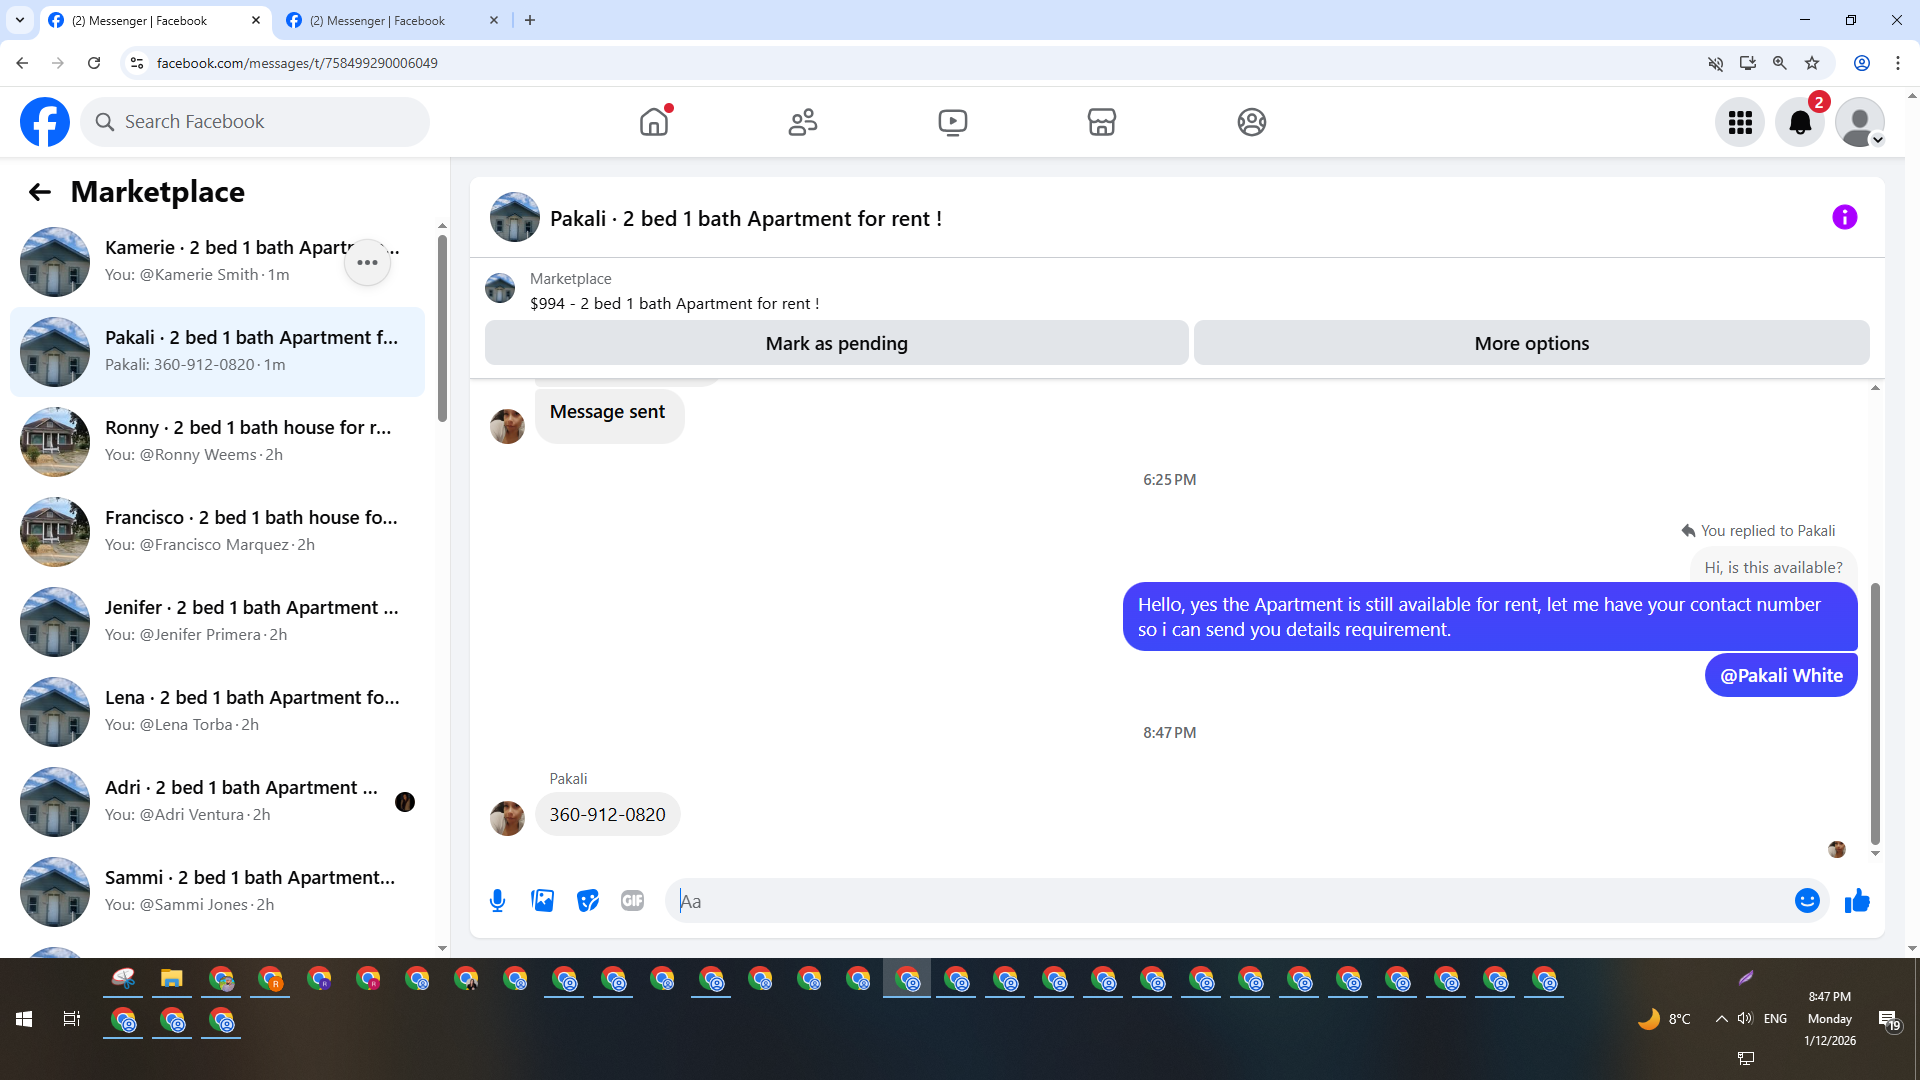Go back from Marketplace chats list
The width and height of the screenshot is (1920, 1080).
click(40, 192)
